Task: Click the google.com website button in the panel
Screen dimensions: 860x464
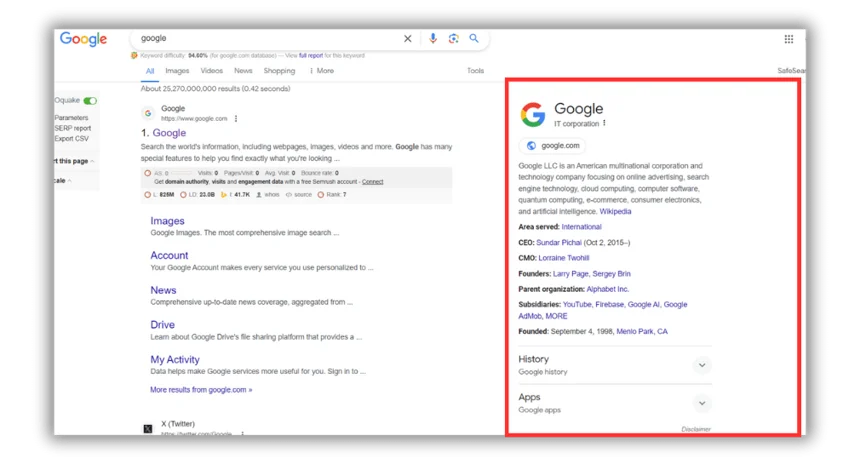Action: [552, 146]
